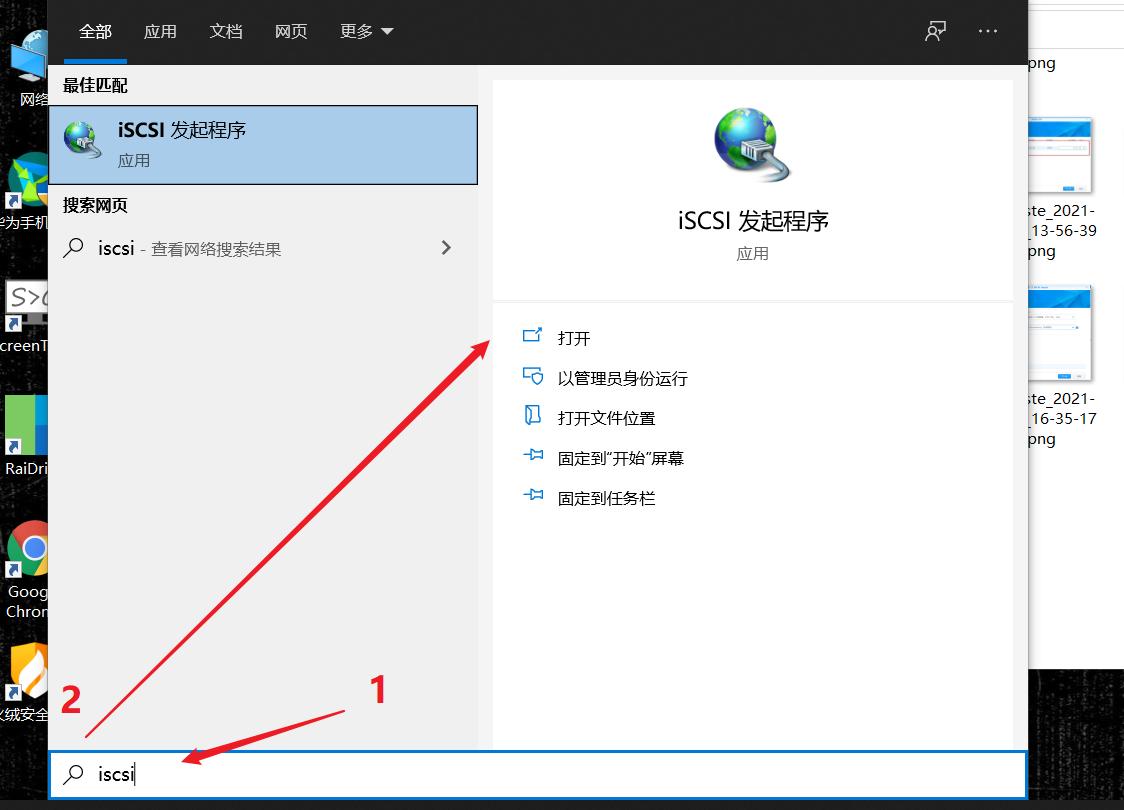Screen dimensions: 1124x810
Task: Switch to the 应用 tab
Action: tap(160, 31)
